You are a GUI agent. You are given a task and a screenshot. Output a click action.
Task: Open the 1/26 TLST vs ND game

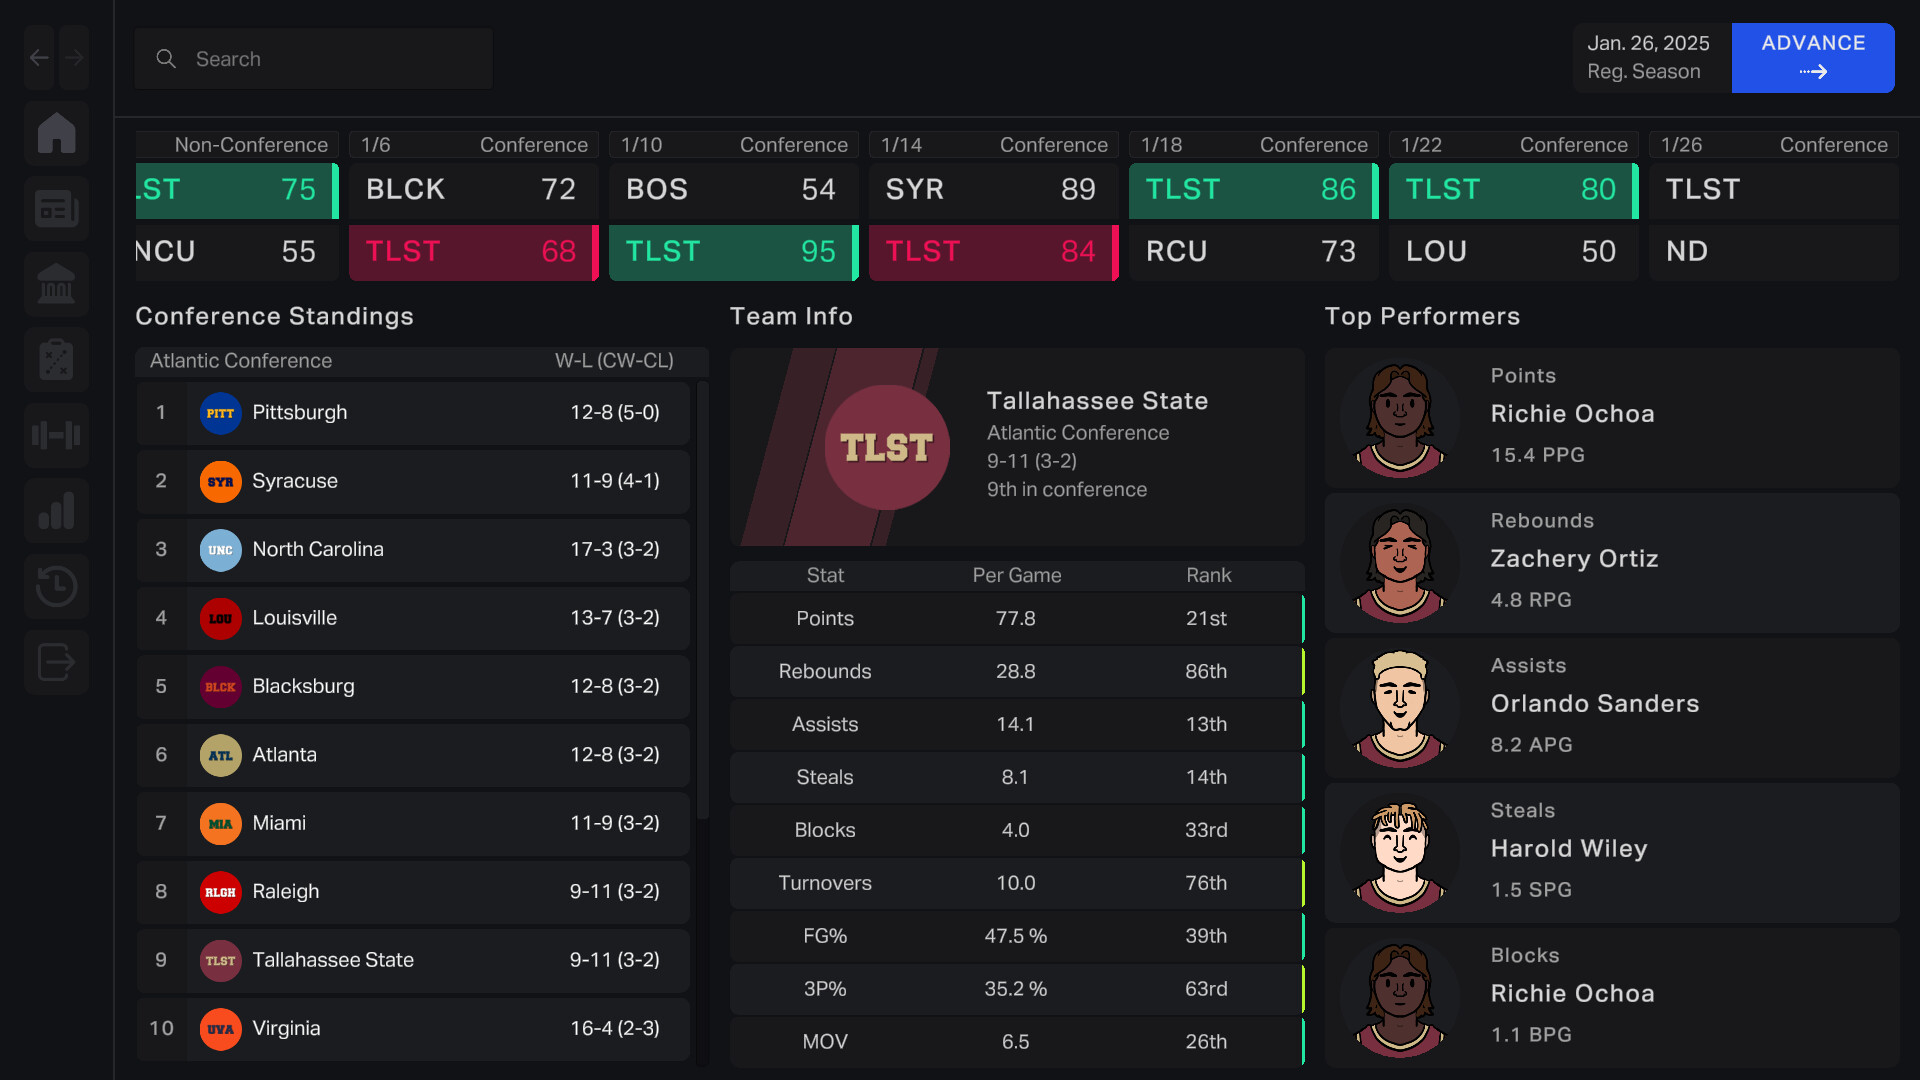pos(1773,220)
